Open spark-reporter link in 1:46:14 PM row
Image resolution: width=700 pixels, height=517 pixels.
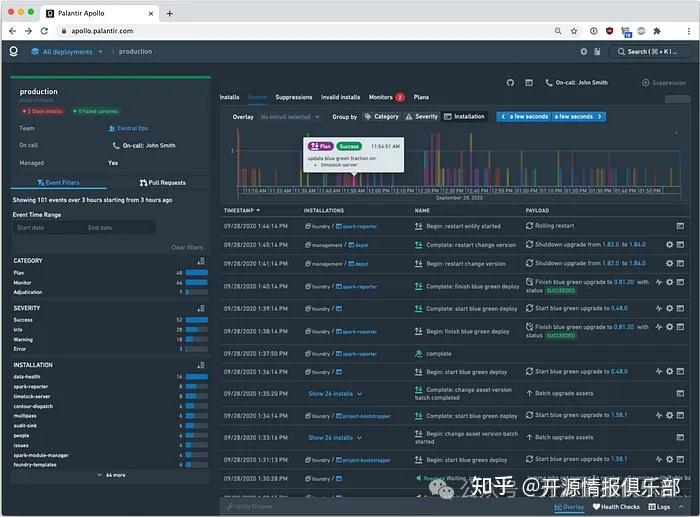357,226
